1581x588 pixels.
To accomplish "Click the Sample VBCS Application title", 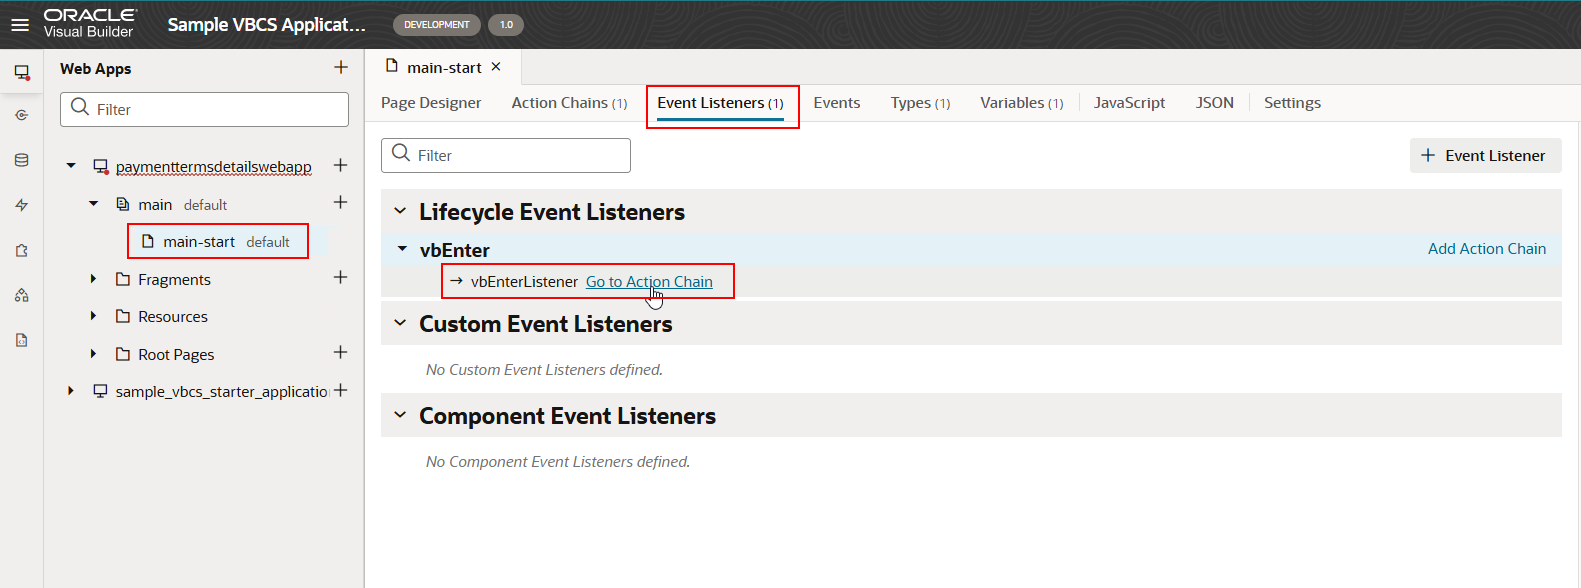I will (266, 25).
